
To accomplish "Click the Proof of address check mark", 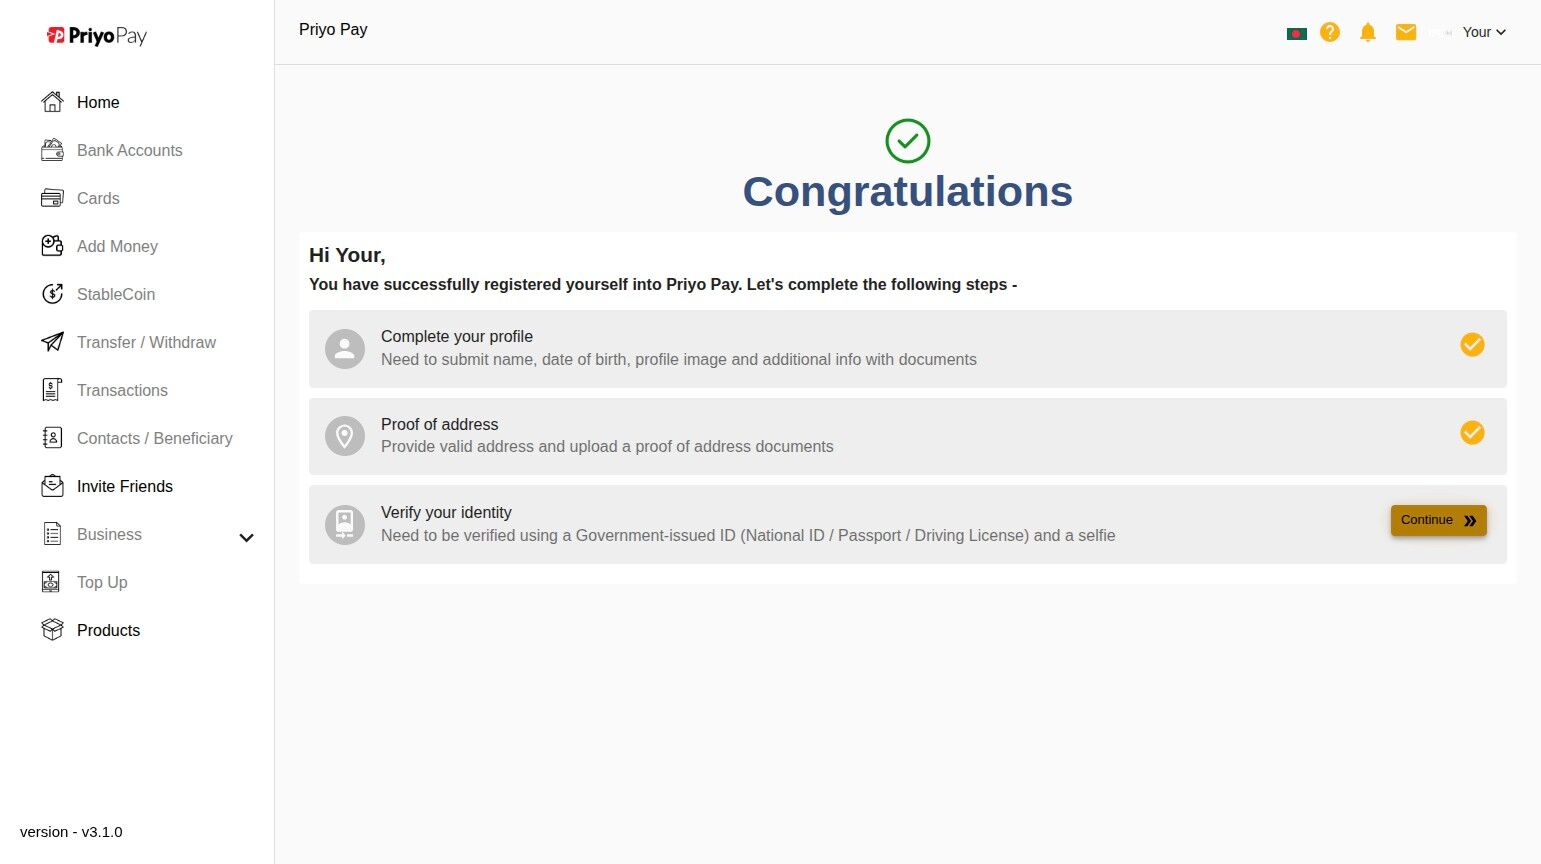I will [x=1471, y=433].
